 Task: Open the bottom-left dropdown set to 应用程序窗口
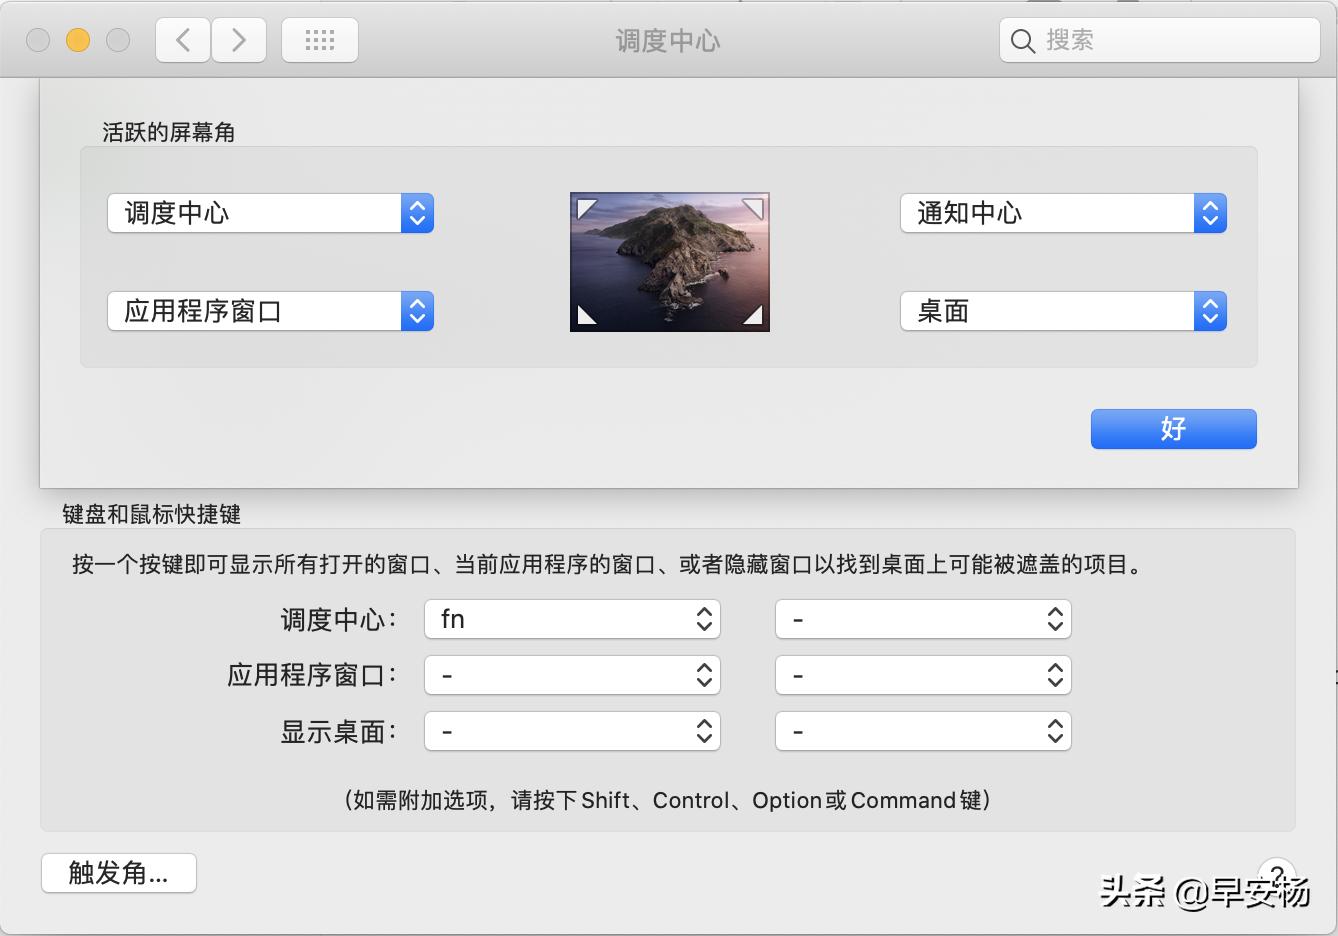270,311
